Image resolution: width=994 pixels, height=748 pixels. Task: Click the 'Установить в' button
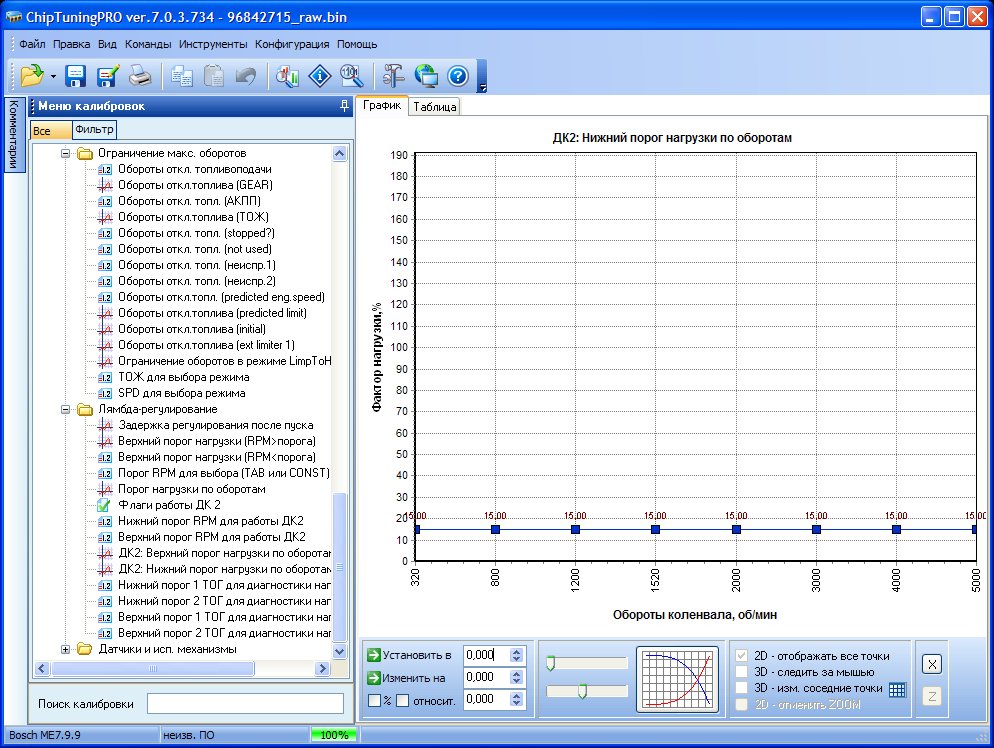(x=409, y=655)
